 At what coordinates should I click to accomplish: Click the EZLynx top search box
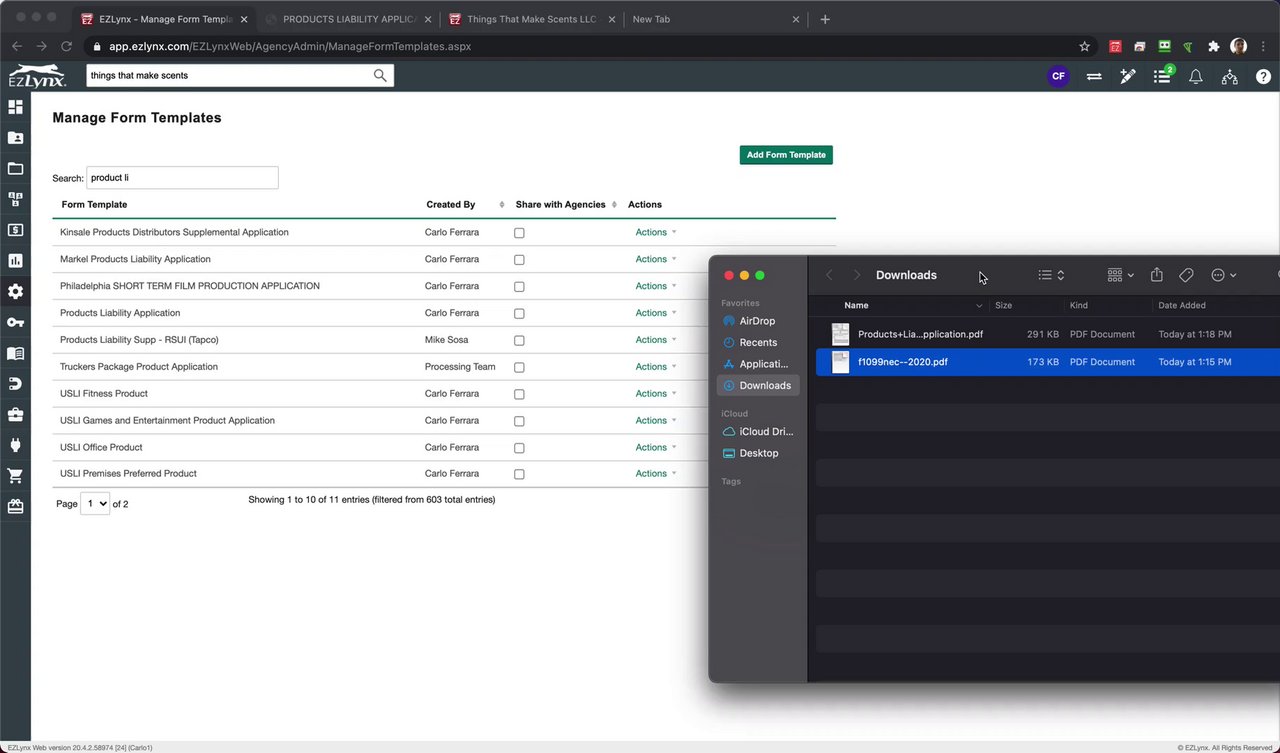pos(240,75)
